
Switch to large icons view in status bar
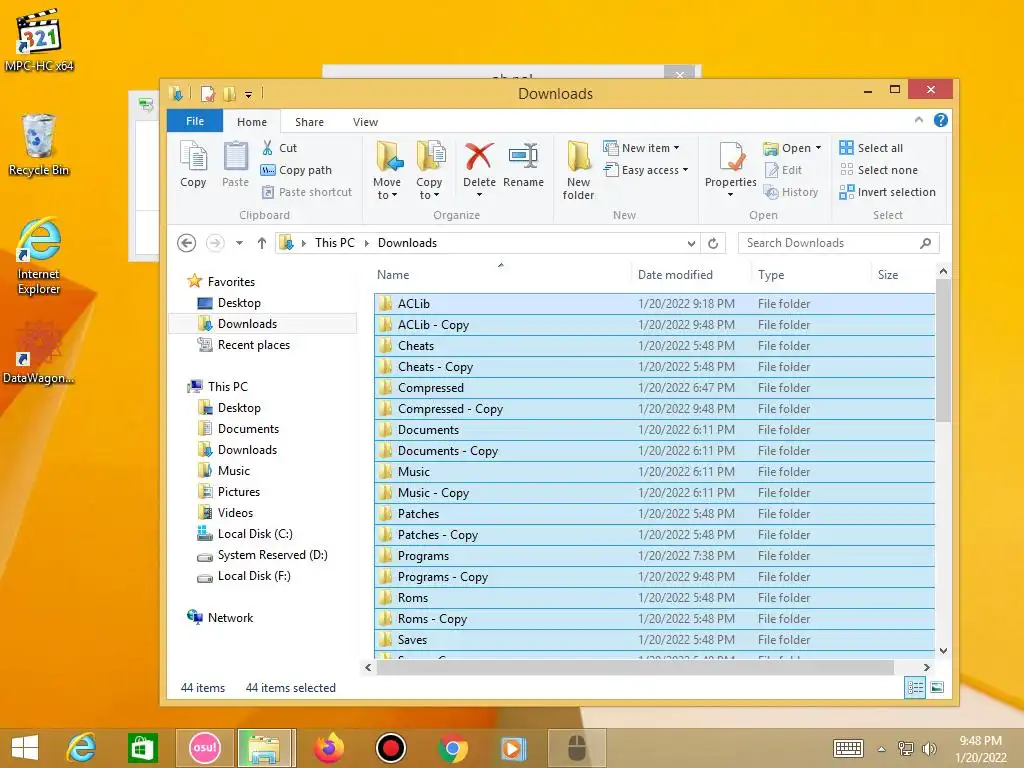click(x=936, y=687)
